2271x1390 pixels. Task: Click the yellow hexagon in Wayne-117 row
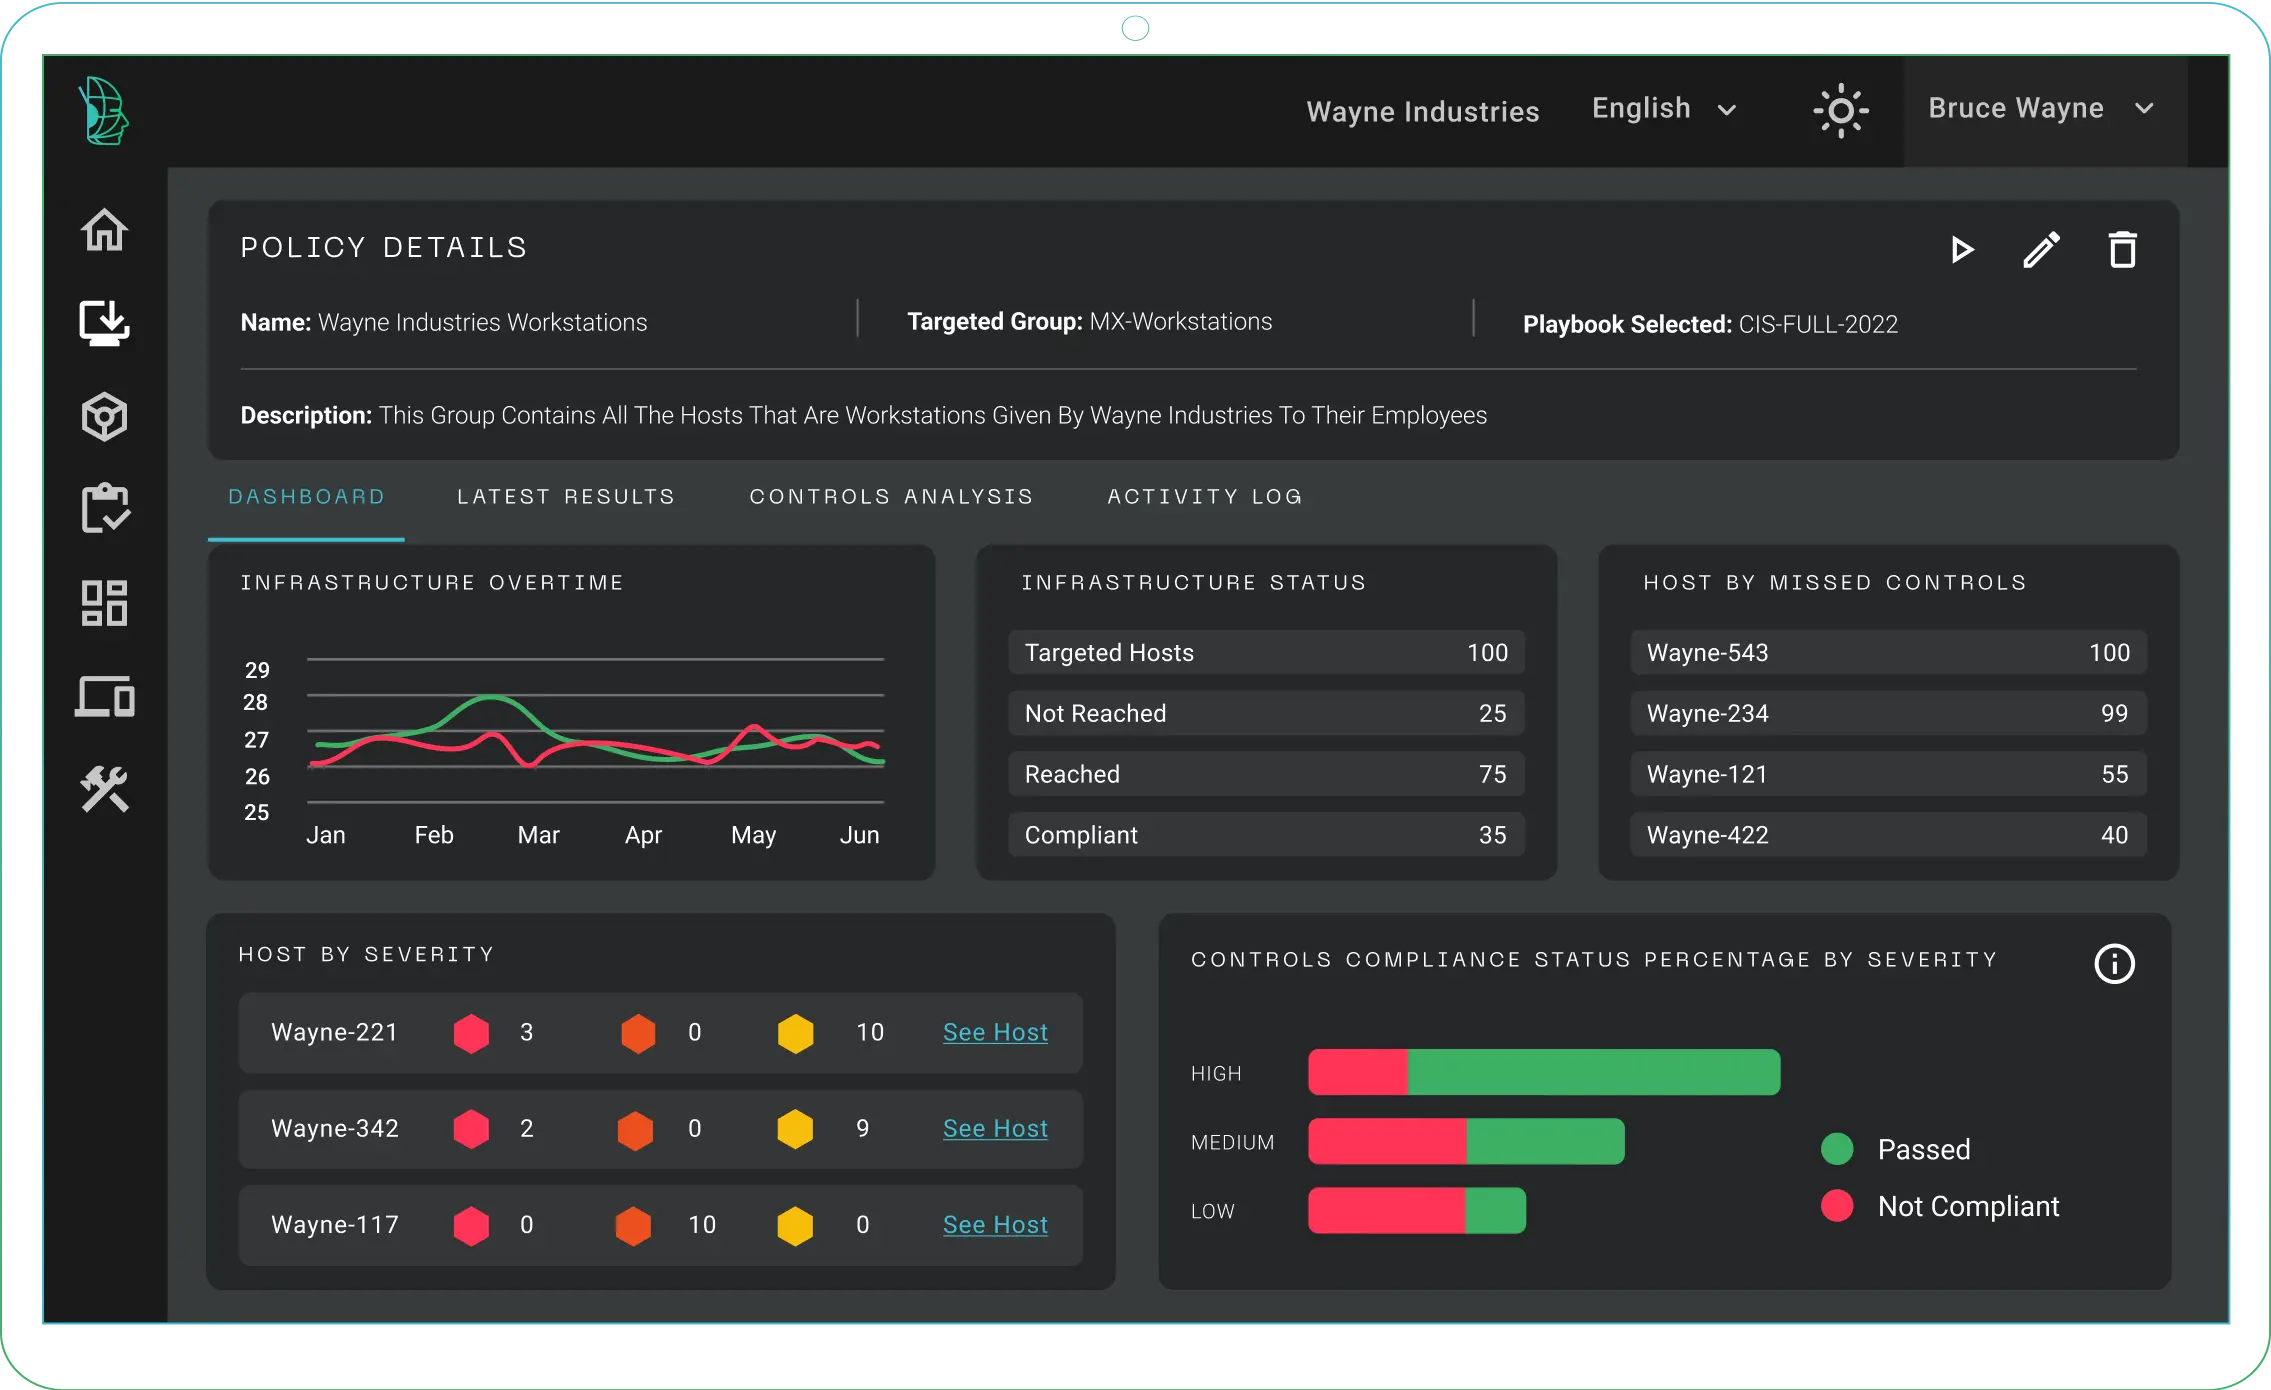point(795,1226)
